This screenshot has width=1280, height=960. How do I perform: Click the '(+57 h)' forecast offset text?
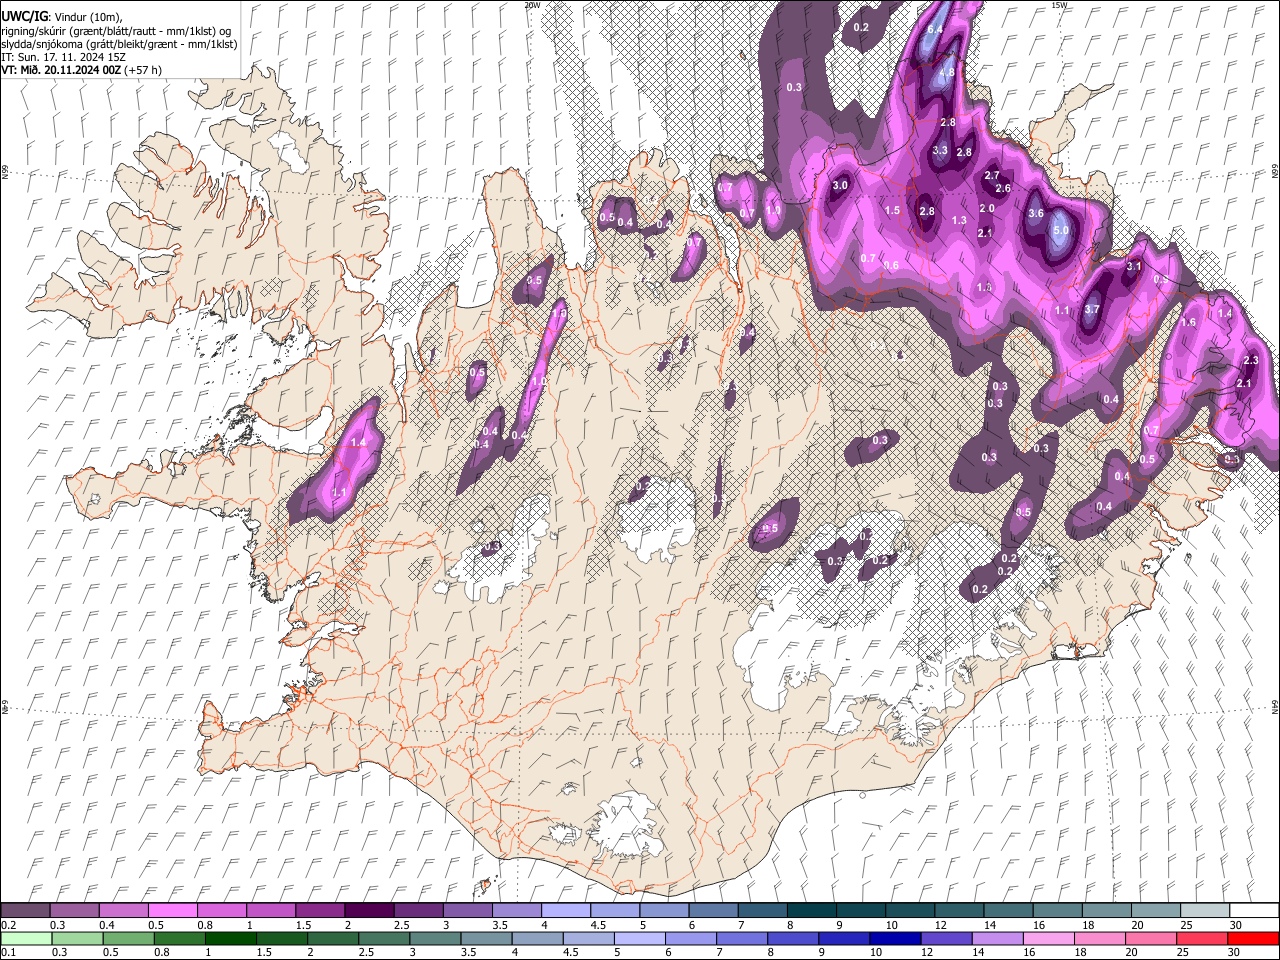(x=143, y=70)
